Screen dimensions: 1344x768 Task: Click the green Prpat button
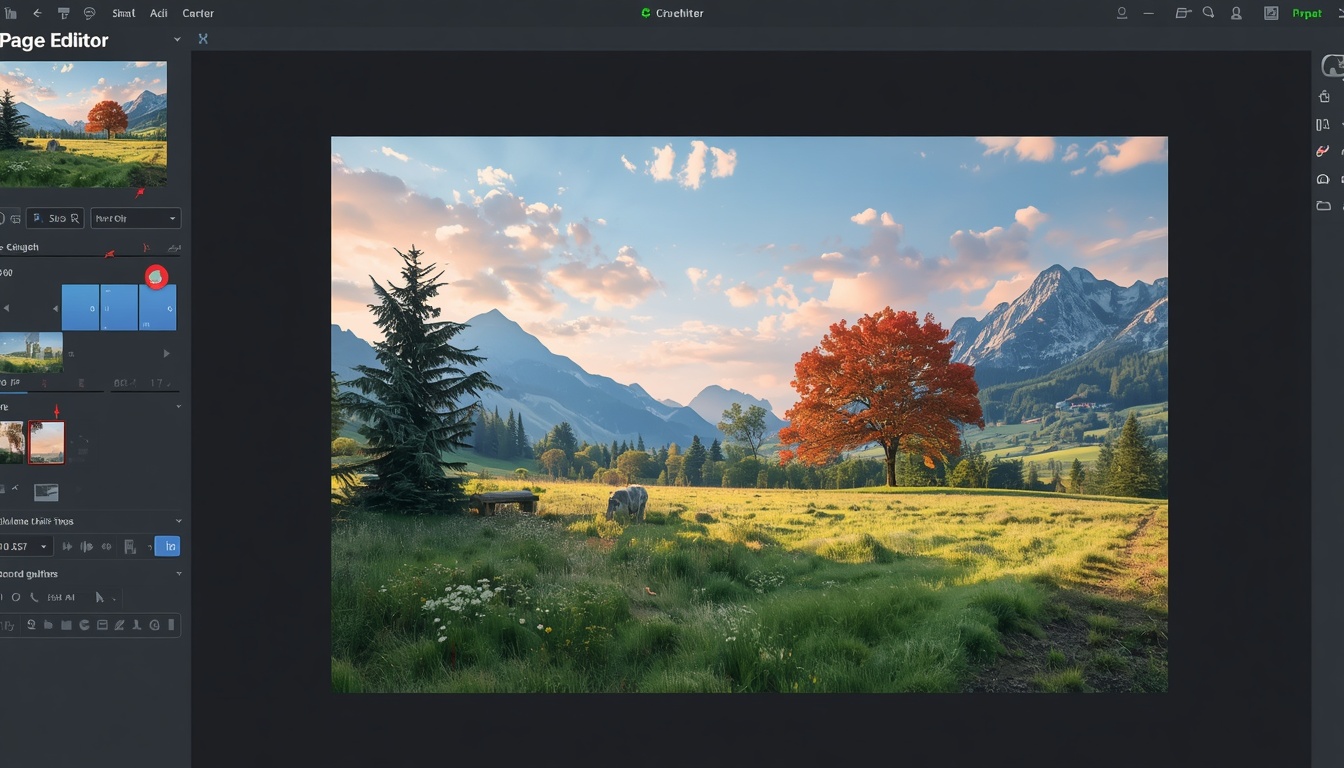[1307, 13]
